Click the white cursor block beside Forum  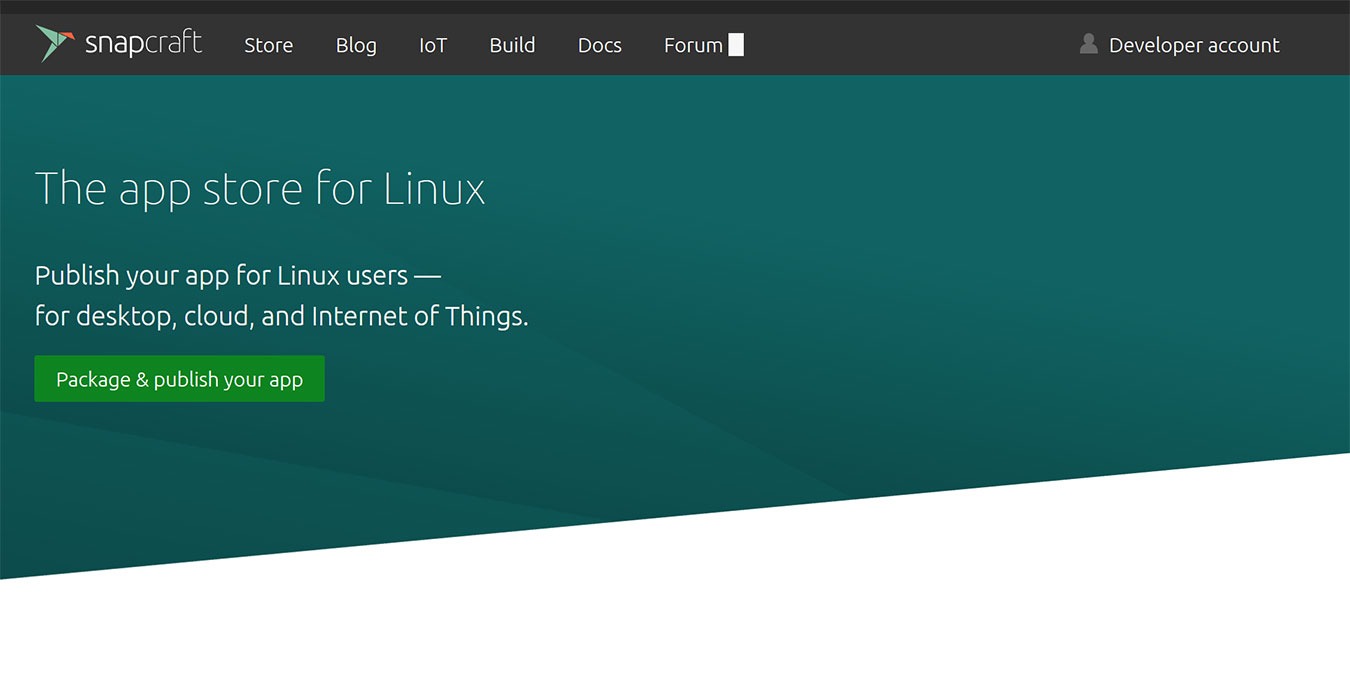click(736, 43)
